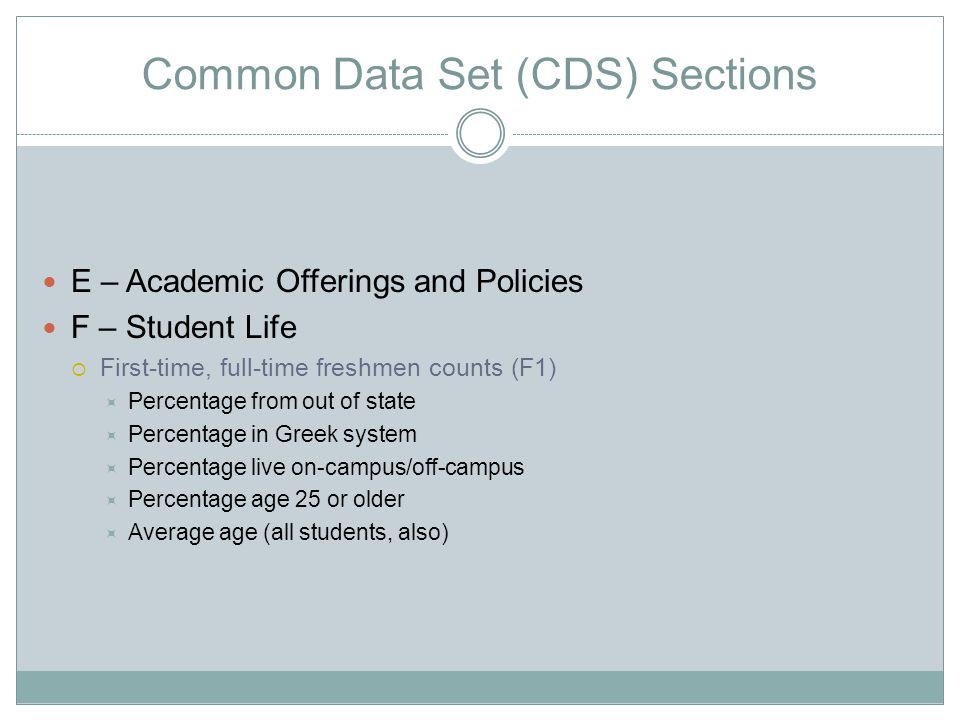Click the word Sections in the title
Screen dimensions: 960x720
tap(733, 75)
